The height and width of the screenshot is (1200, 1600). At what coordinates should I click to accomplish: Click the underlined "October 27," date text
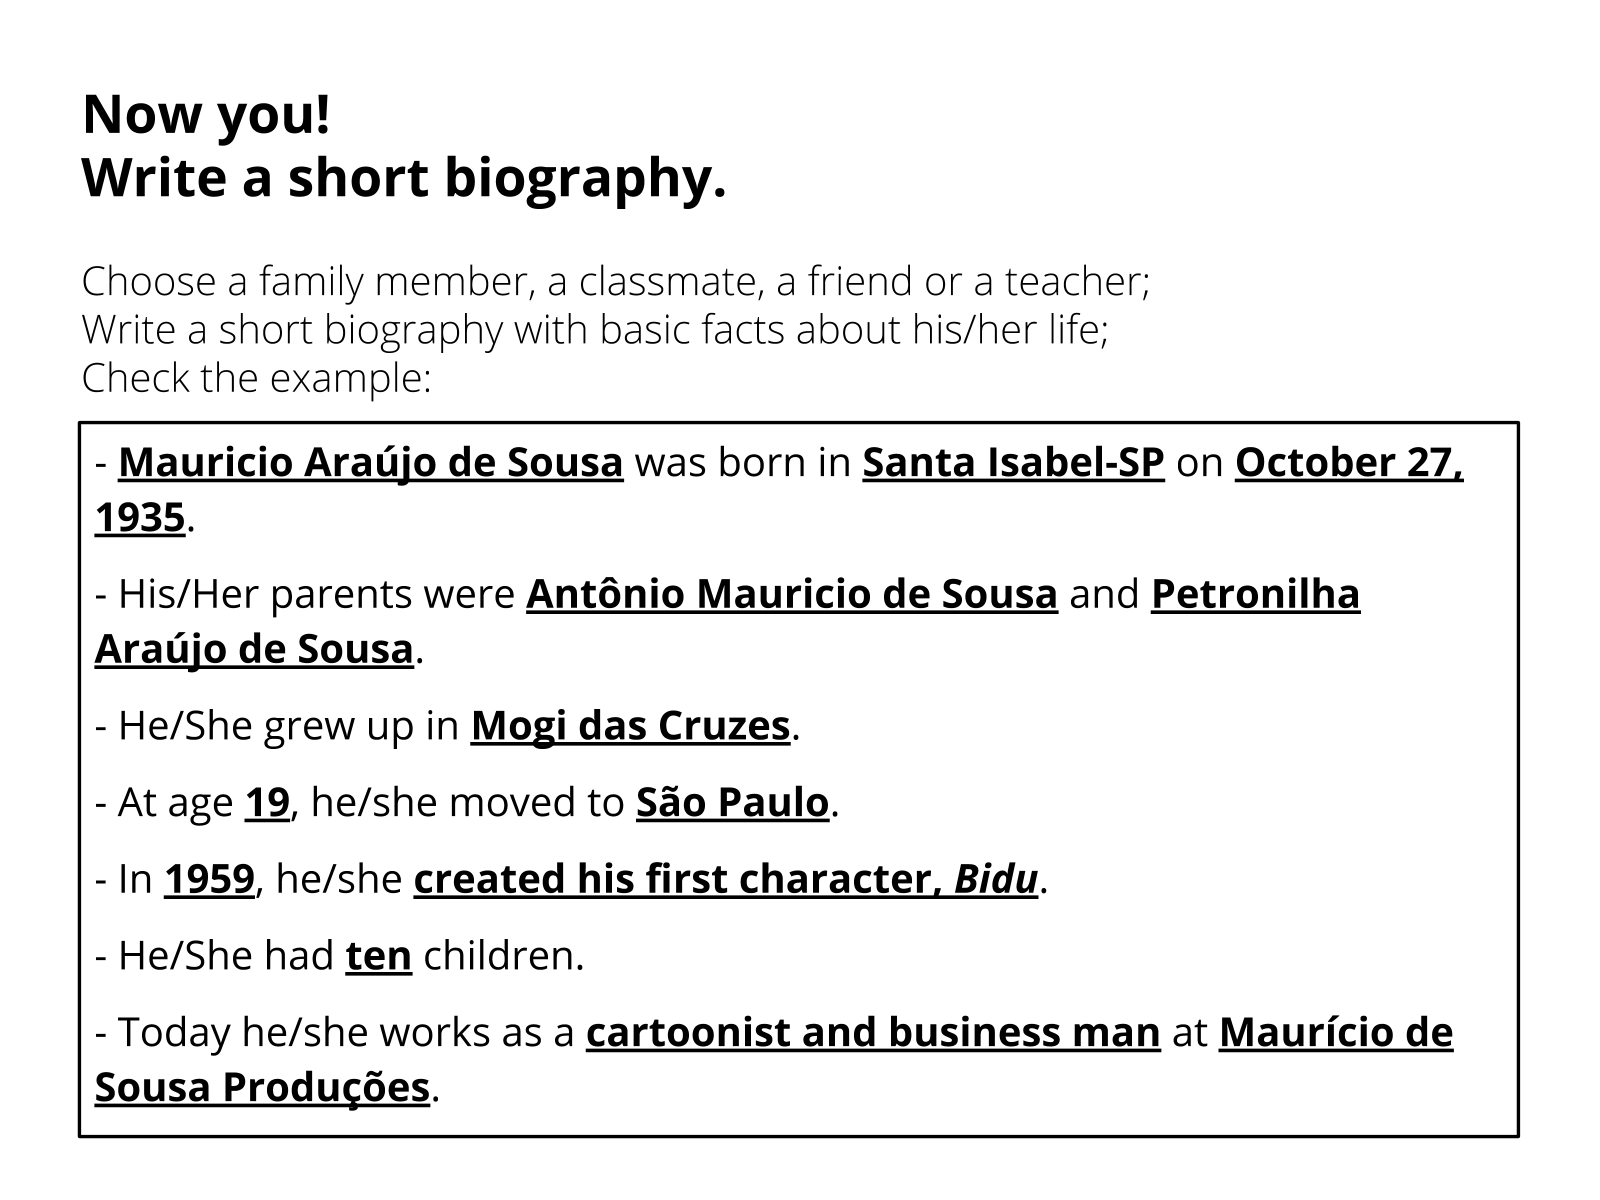pyautogui.click(x=1348, y=463)
